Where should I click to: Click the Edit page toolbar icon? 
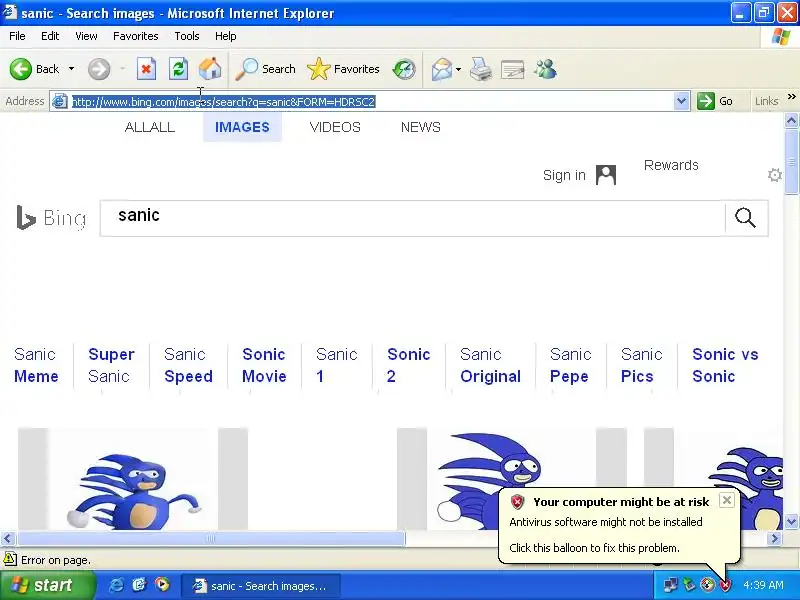(513, 69)
